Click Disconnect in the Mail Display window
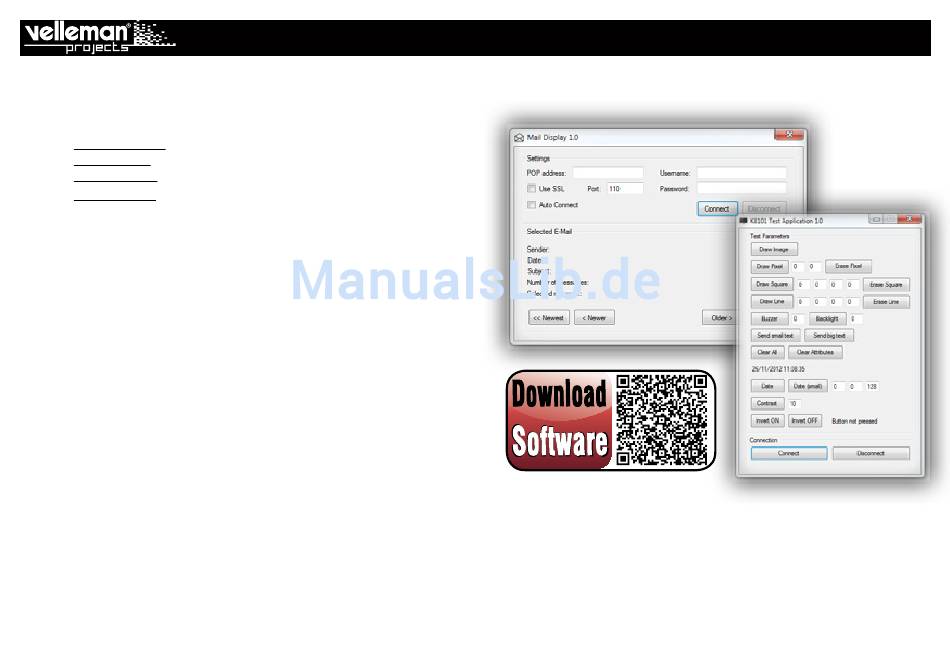 [x=764, y=209]
